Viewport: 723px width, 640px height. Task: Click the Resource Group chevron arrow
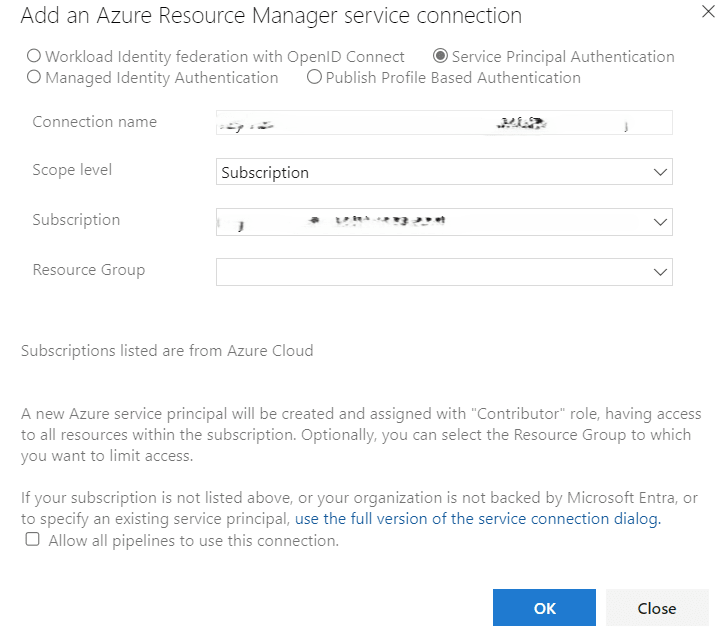point(660,271)
